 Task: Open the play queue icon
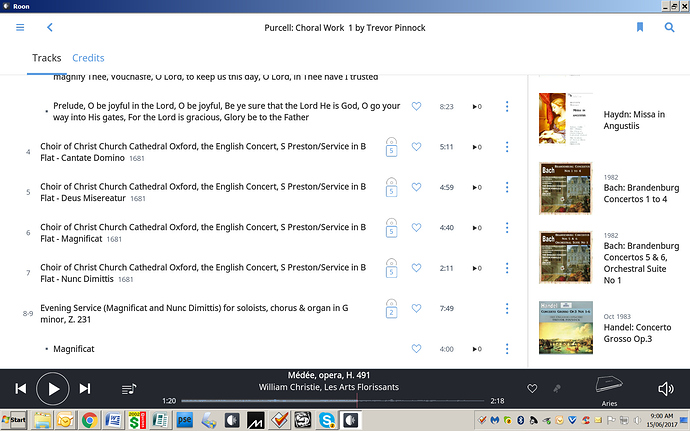(x=129, y=389)
